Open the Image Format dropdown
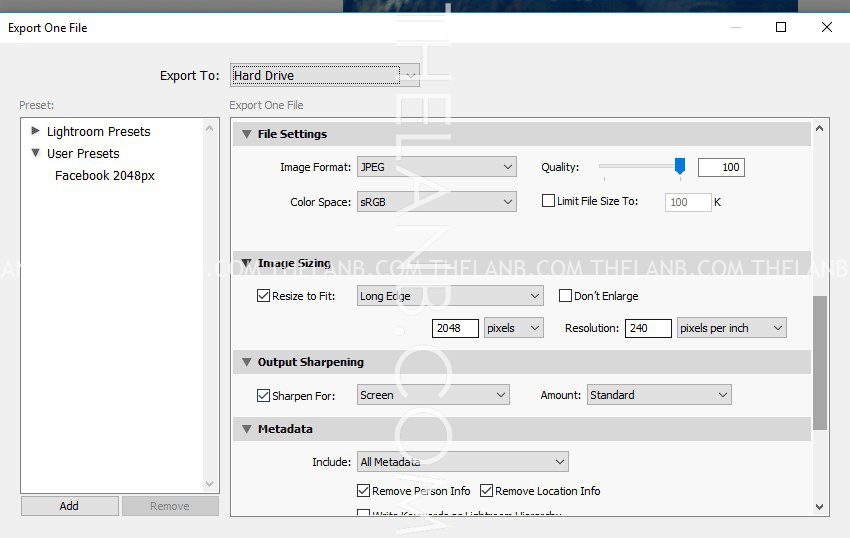Viewport: 850px width, 538px height. click(436, 167)
